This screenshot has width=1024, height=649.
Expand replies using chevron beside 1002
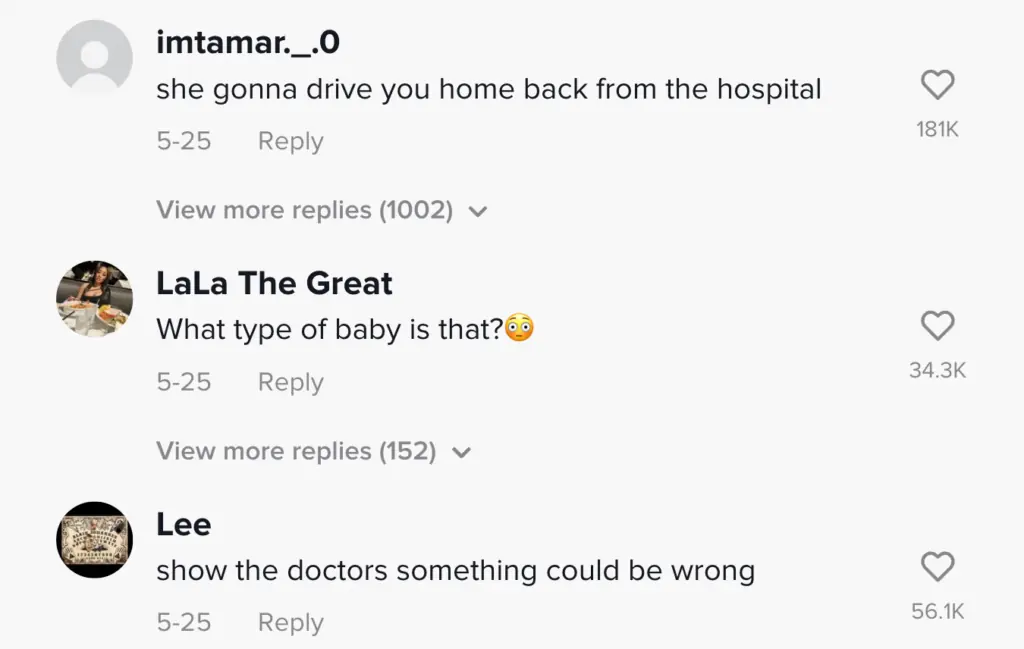[478, 212]
